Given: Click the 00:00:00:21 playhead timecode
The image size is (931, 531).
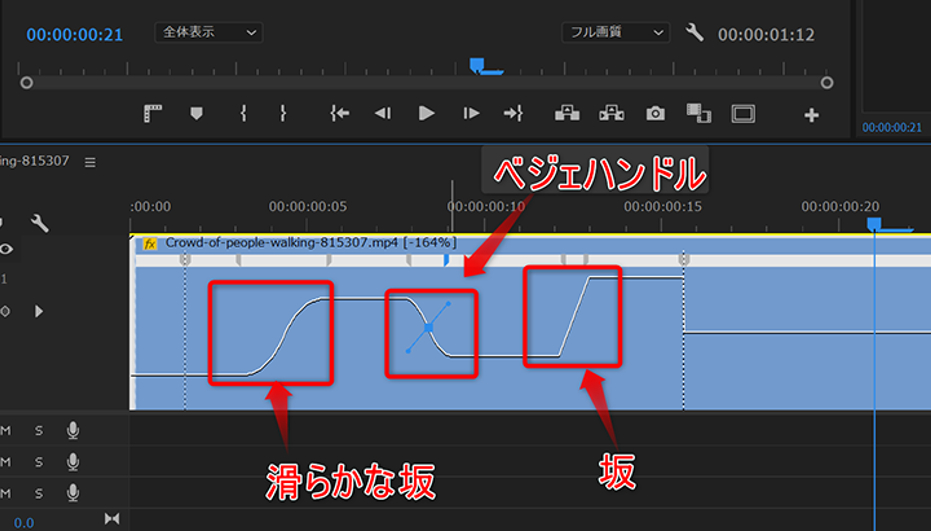Looking at the screenshot, I should tap(75, 34).
